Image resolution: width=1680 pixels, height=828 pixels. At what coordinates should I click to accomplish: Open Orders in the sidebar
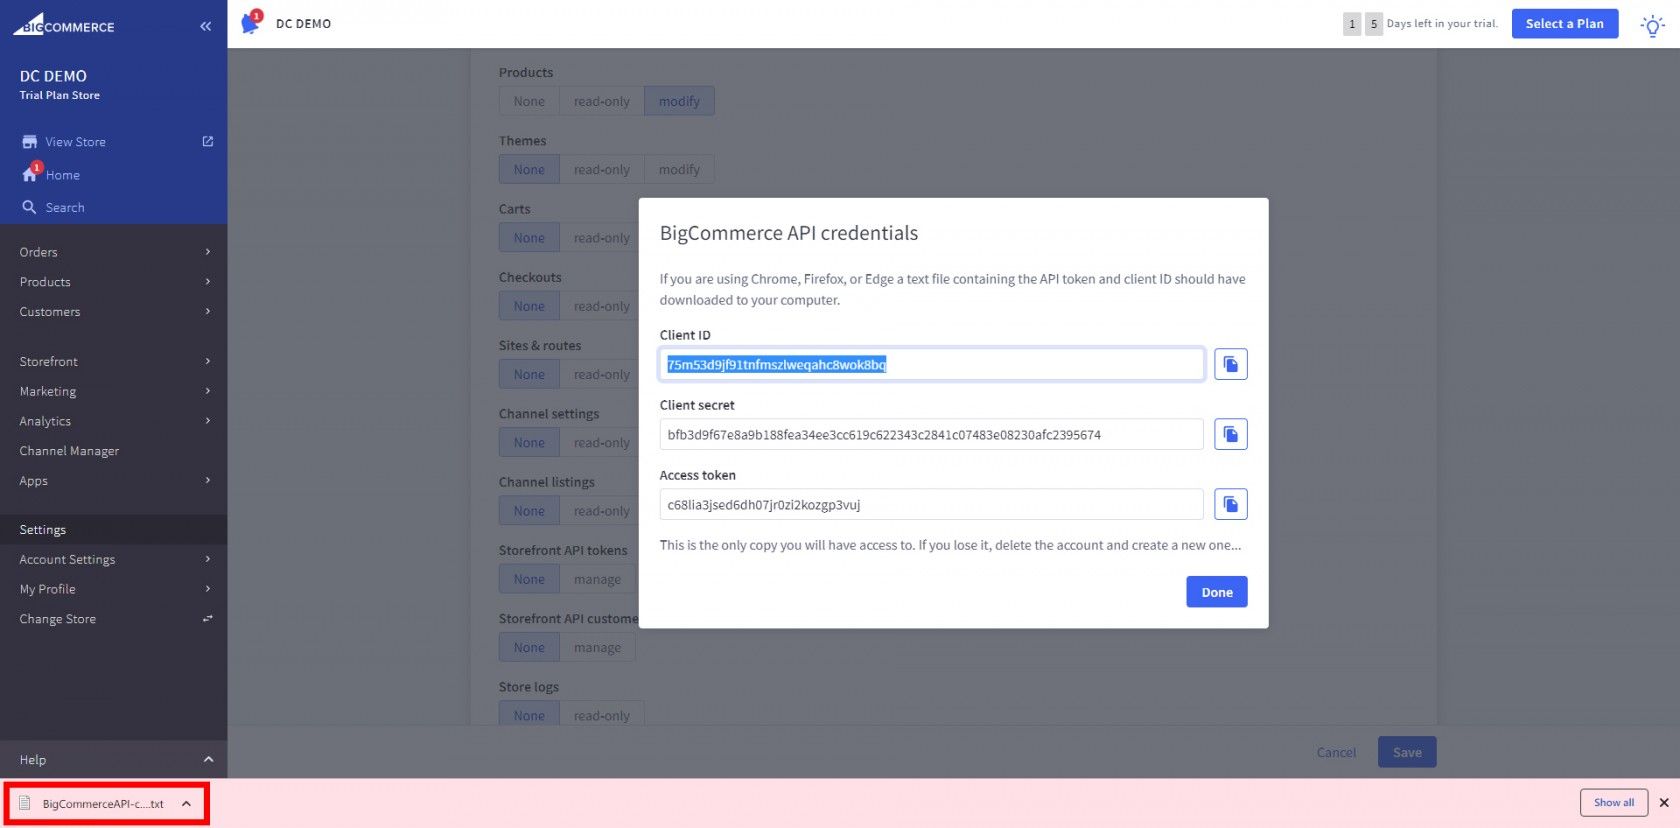tap(39, 252)
